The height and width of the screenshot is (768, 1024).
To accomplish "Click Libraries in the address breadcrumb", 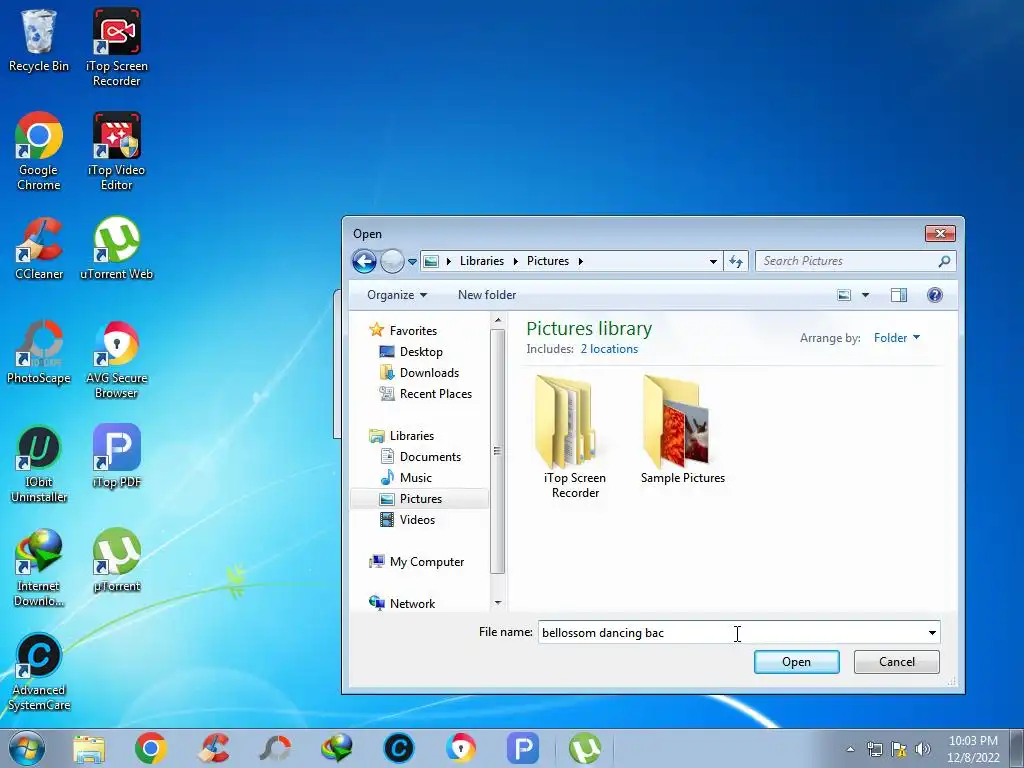I will coord(481,261).
